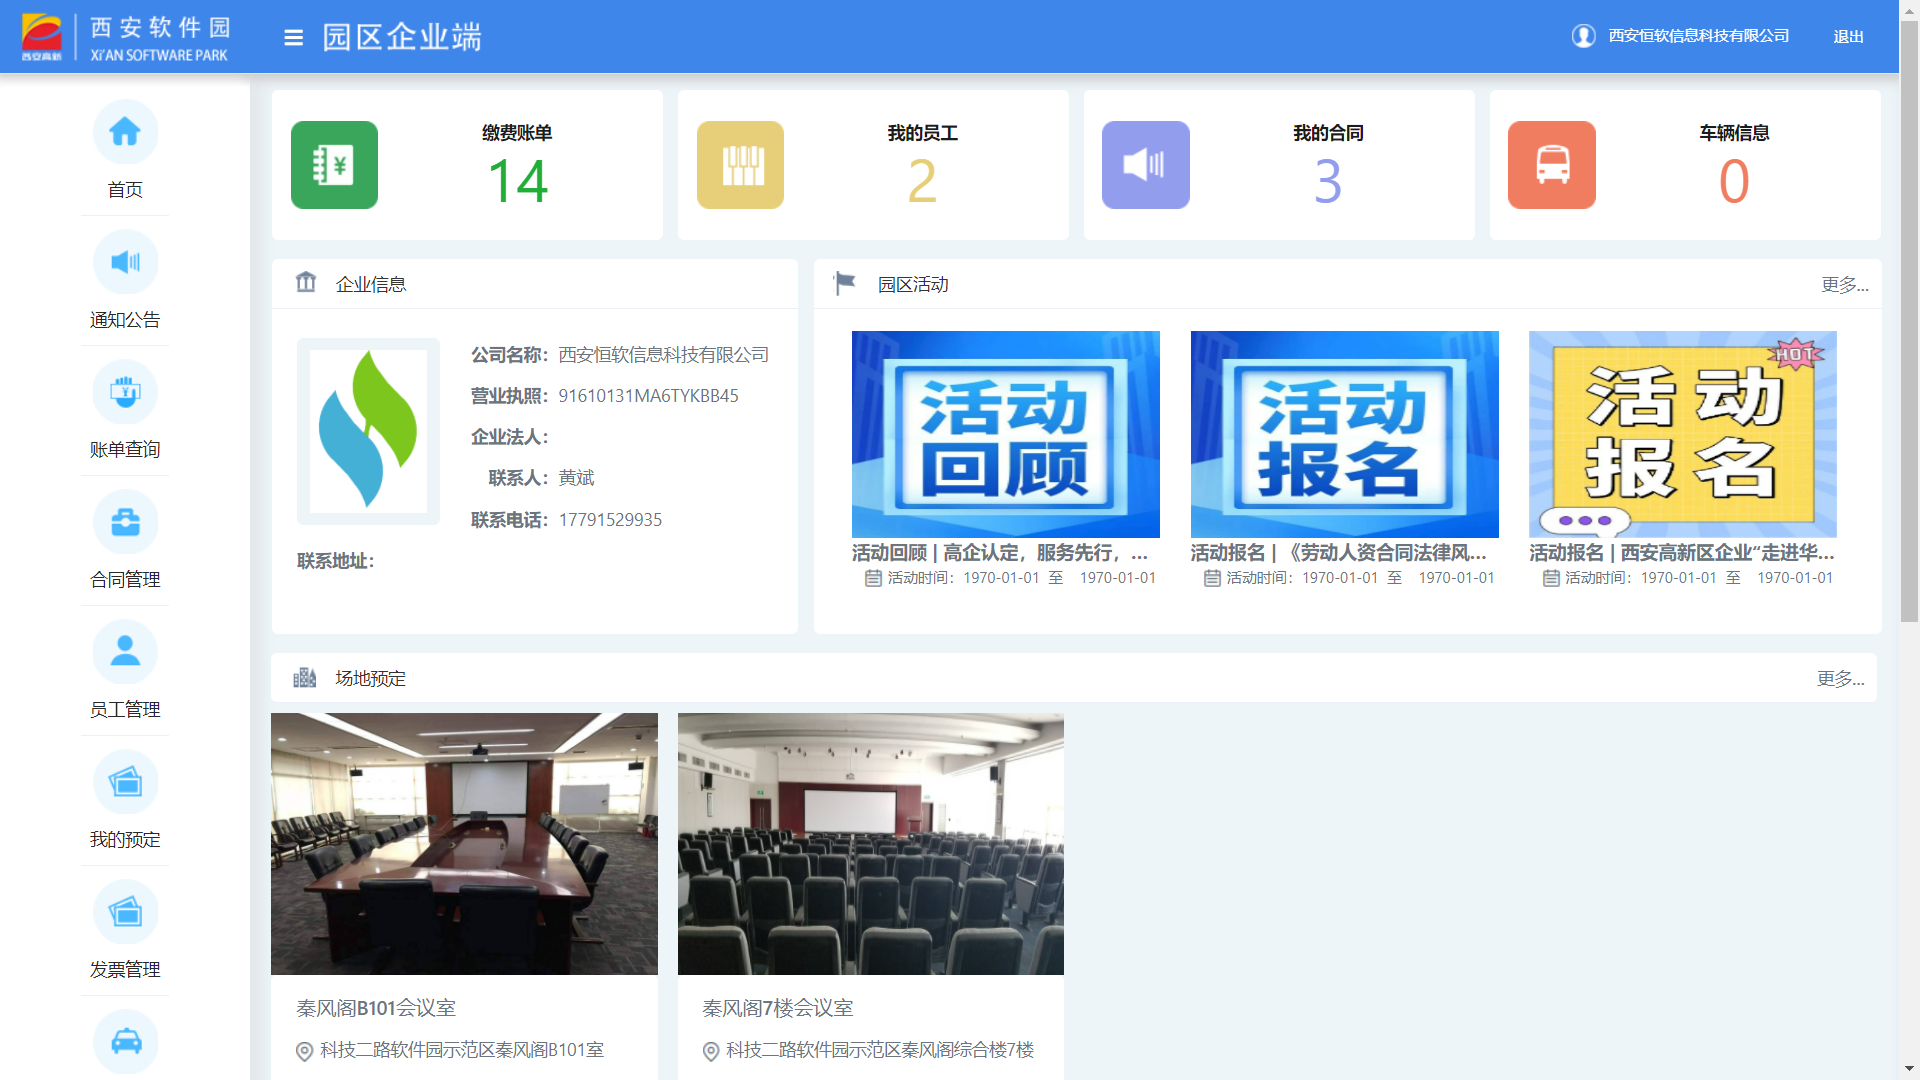Select 账单查询 label in sidebar menu
The image size is (1920, 1080).
pyautogui.click(x=125, y=450)
